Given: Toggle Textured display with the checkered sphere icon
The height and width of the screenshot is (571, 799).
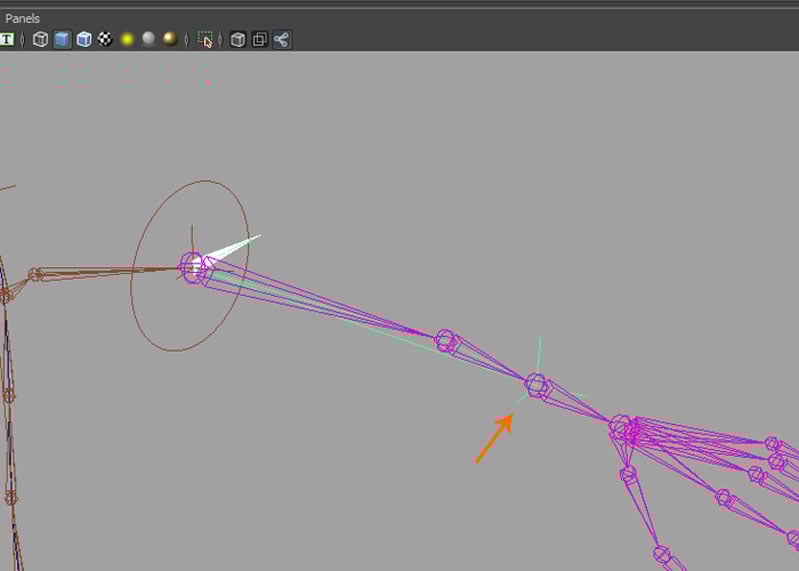Looking at the screenshot, I should click(105, 39).
